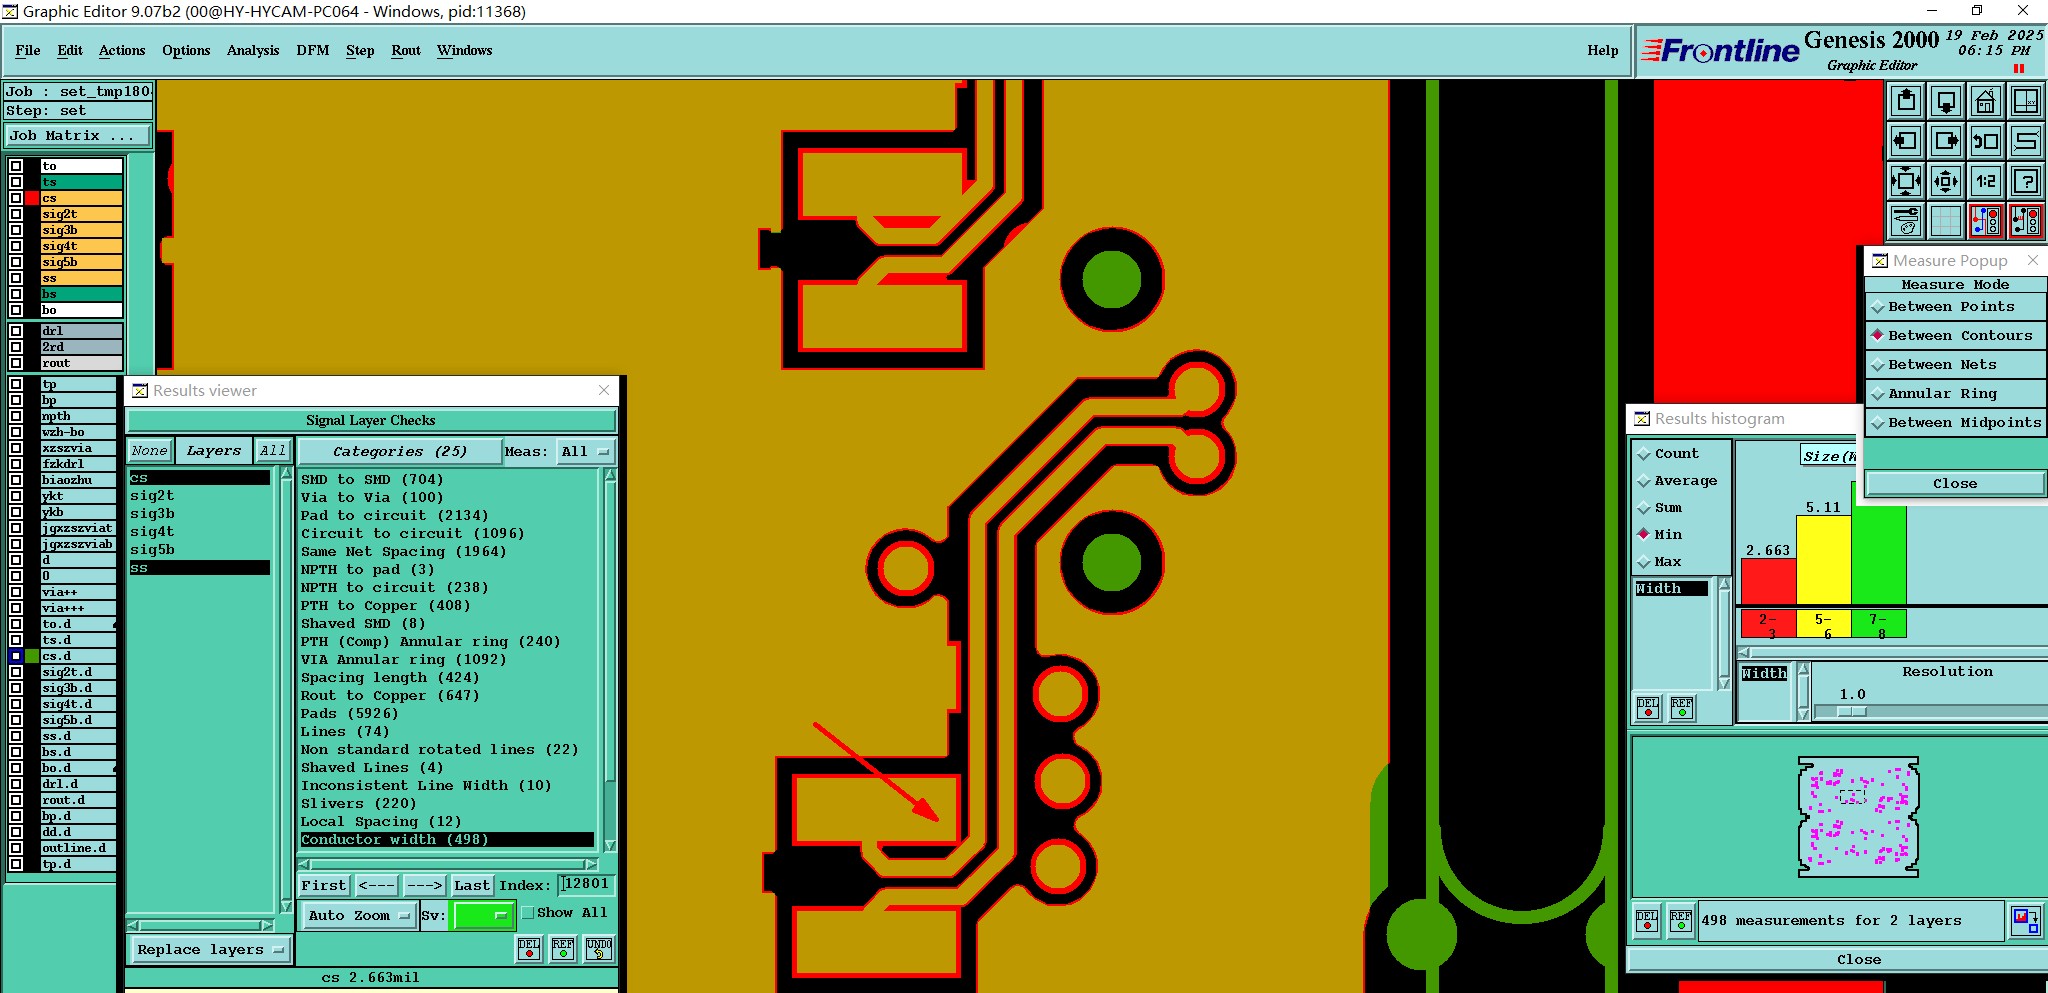The height and width of the screenshot is (993, 2048).
Task: Go to next result arrow button
Action: (424, 886)
